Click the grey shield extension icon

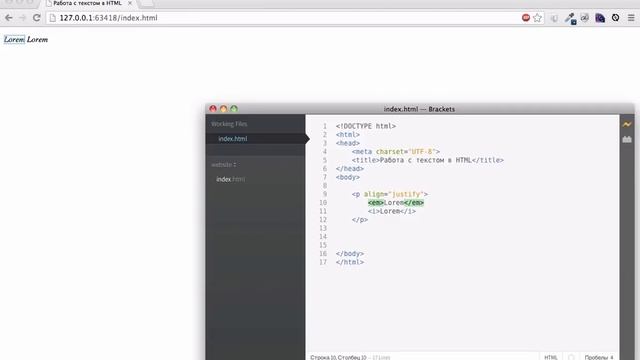[554, 18]
